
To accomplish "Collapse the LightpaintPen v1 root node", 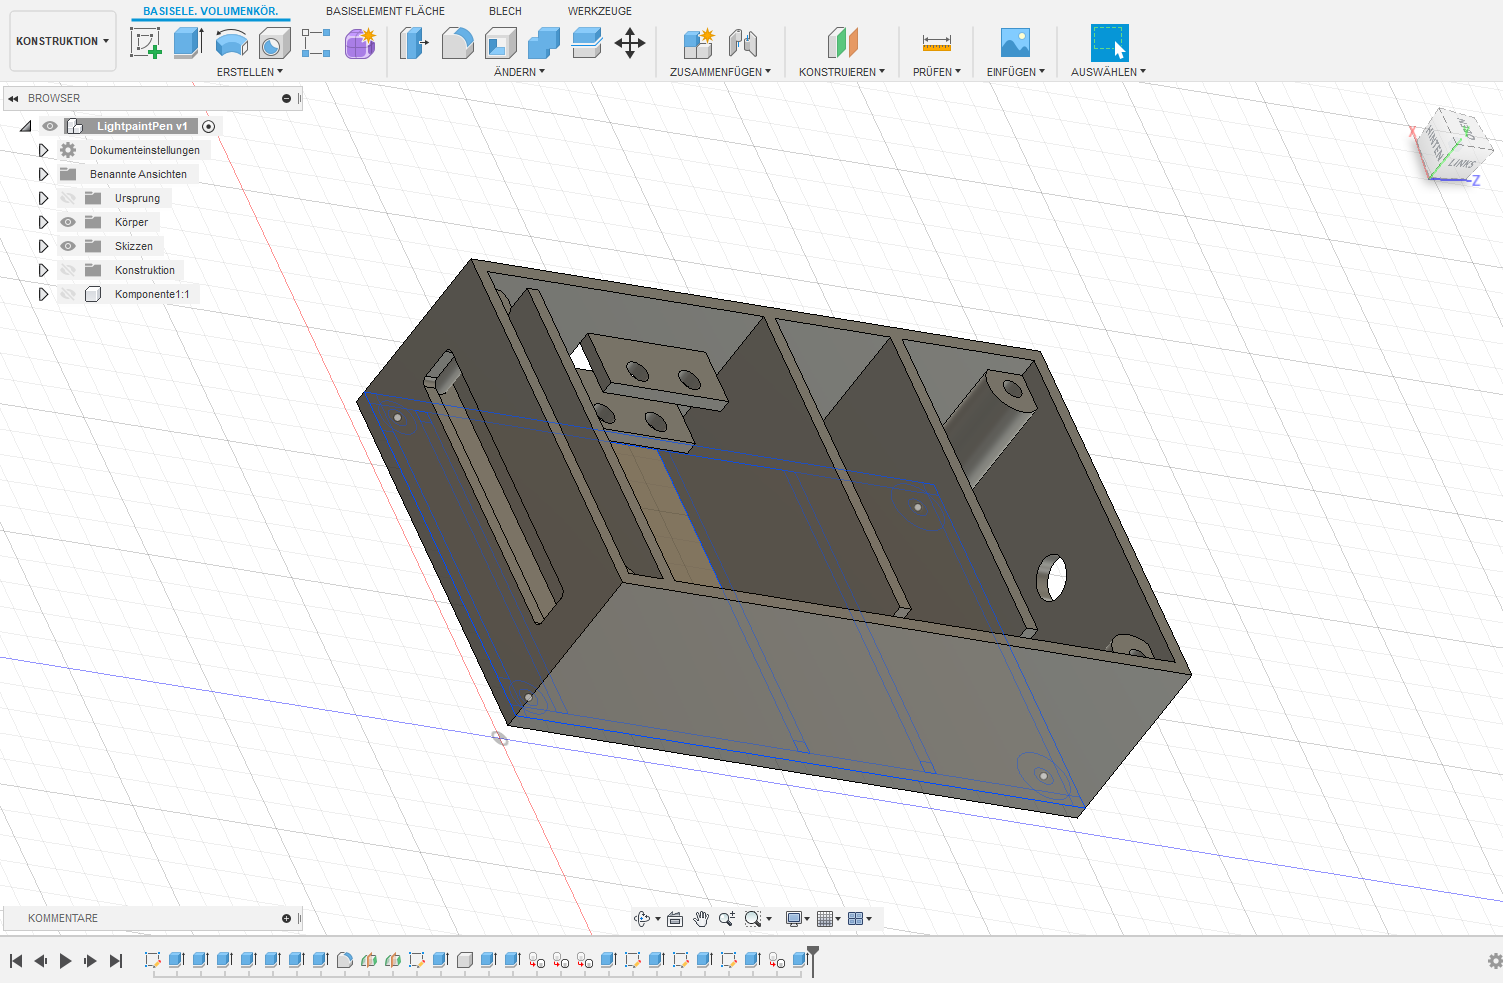I will 26,126.
